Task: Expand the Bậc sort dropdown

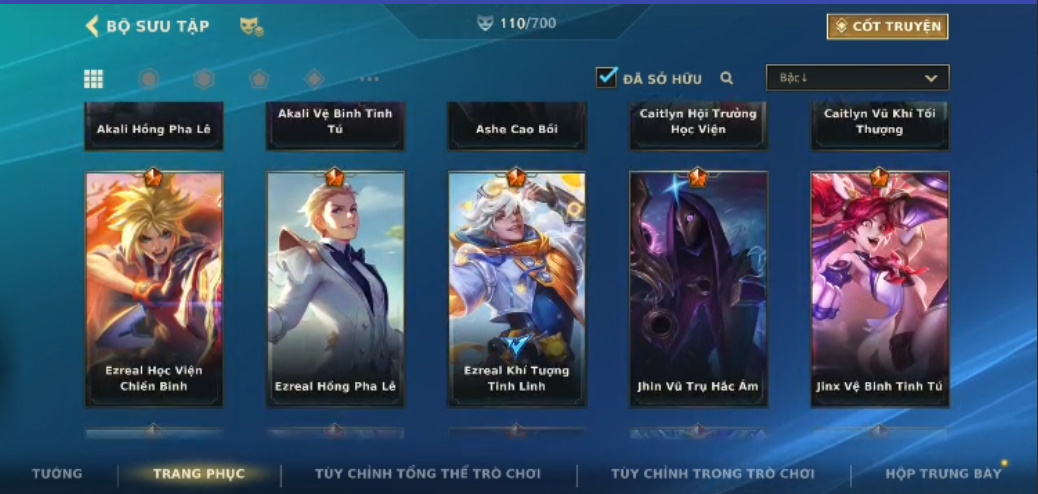Action: (858, 77)
